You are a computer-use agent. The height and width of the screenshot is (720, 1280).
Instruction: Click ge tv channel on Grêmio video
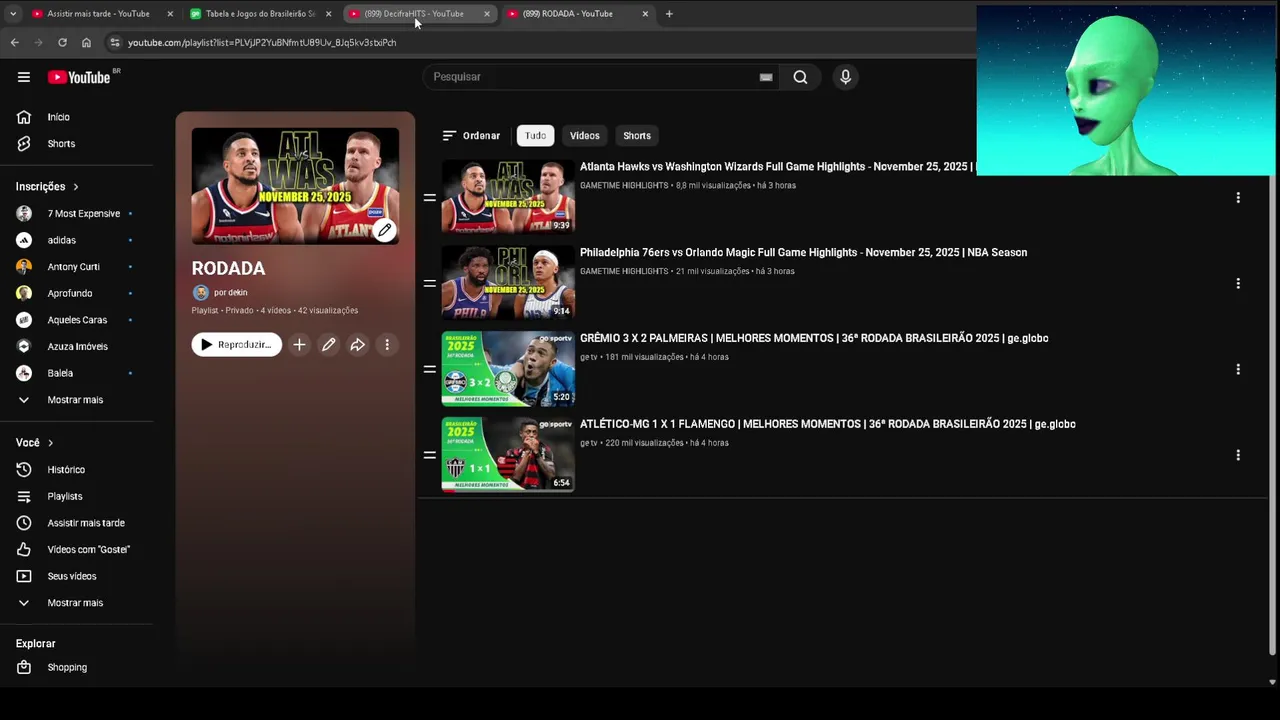pyautogui.click(x=588, y=357)
